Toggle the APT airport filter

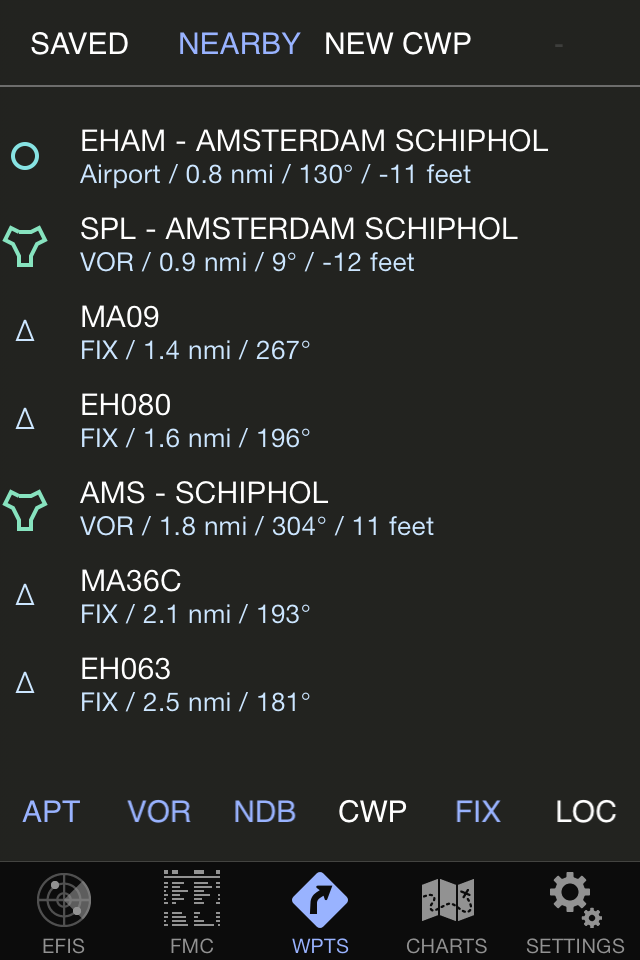pos(51,811)
